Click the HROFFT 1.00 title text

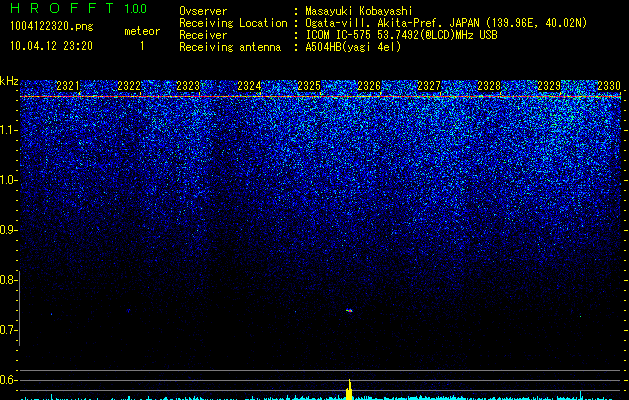(x=79, y=8)
